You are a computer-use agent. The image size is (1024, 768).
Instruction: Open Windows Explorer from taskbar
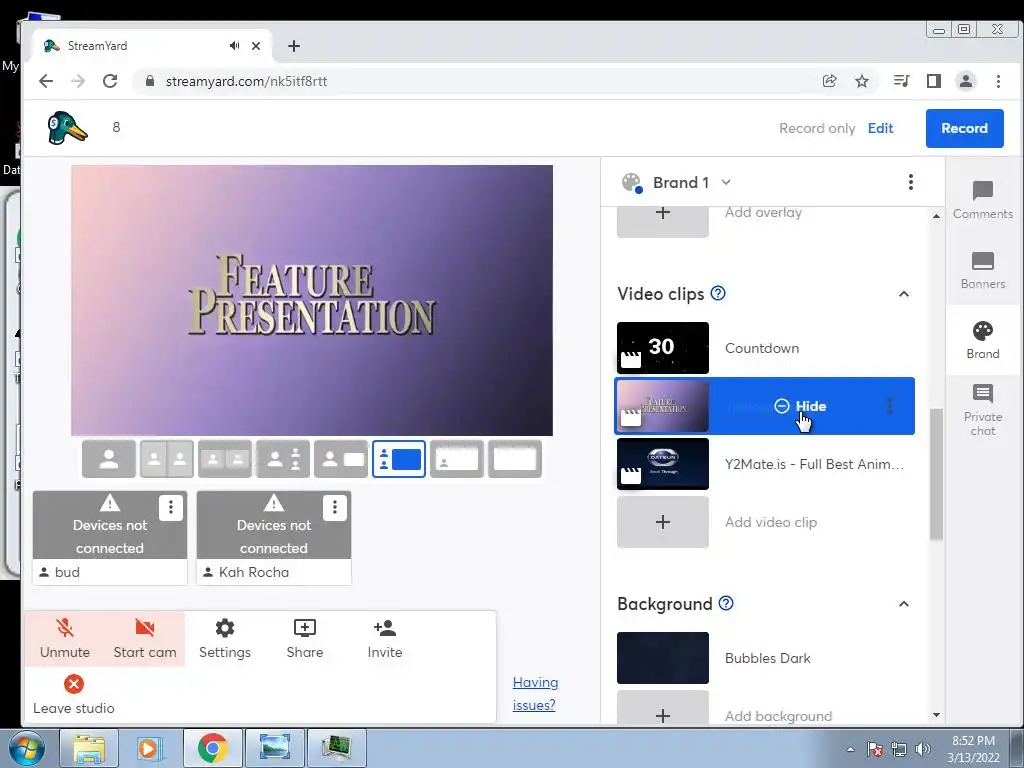point(89,748)
